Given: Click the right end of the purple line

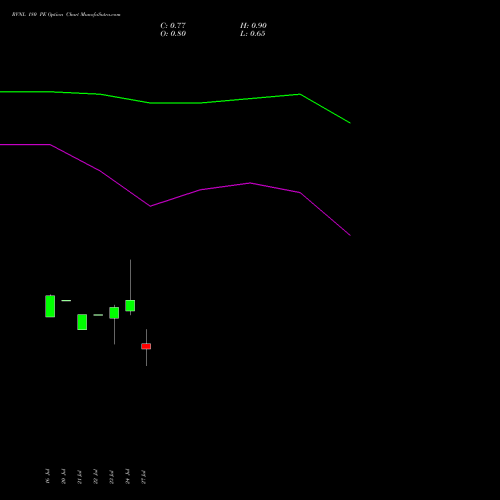Looking at the screenshot, I should pyautogui.click(x=350, y=235).
